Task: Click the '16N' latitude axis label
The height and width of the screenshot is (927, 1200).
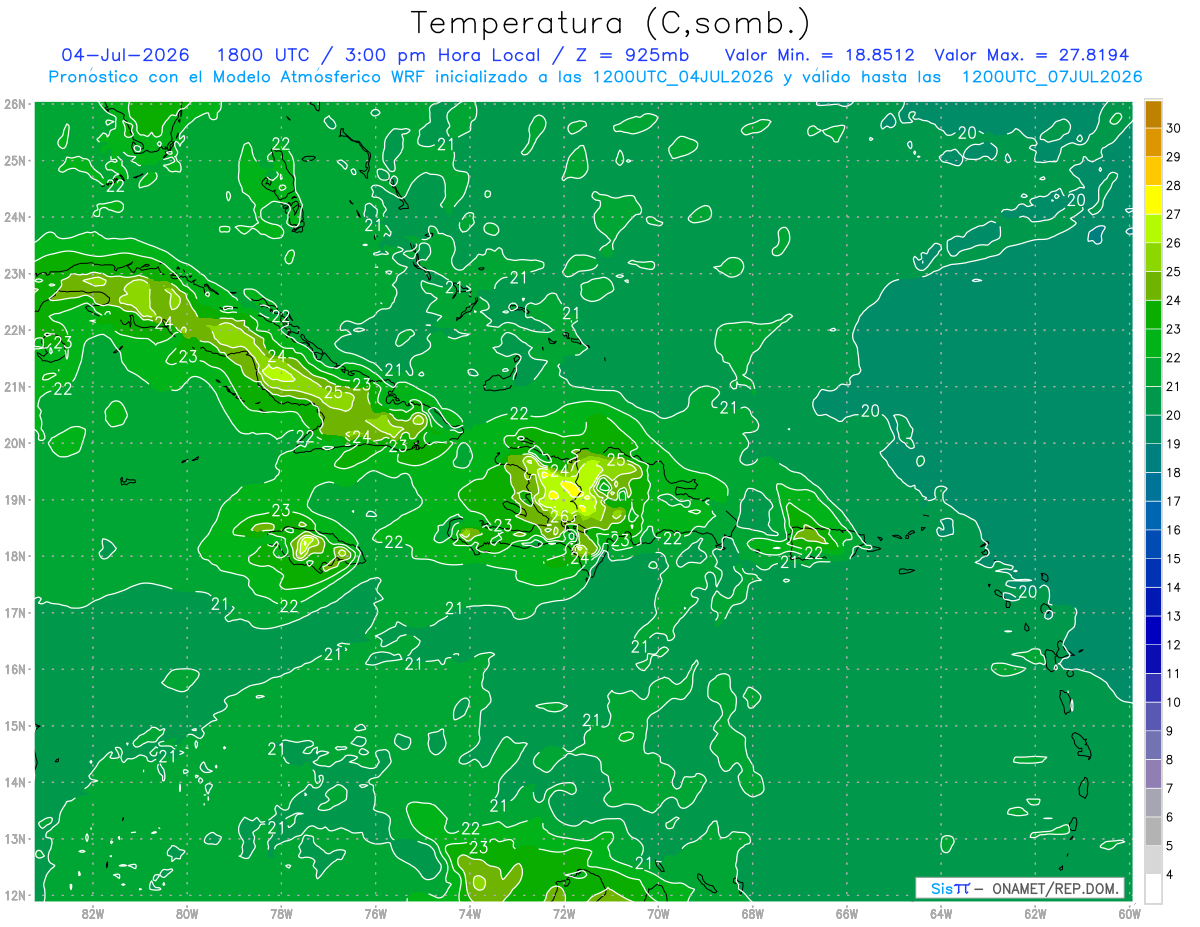Action: 14,669
